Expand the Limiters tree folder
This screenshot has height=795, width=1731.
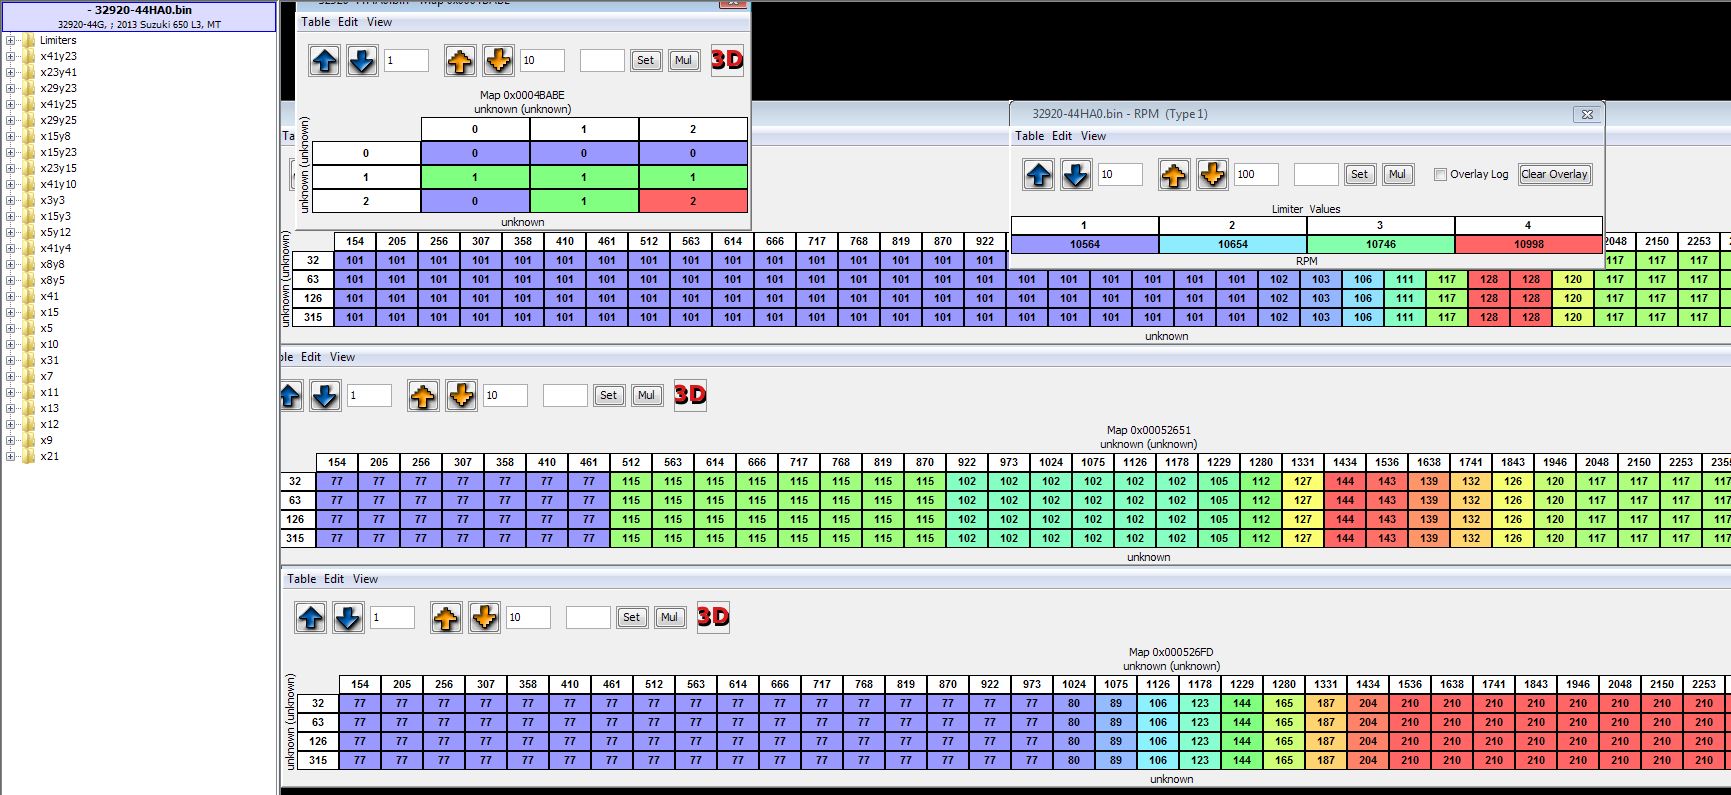pyautogui.click(x=10, y=41)
